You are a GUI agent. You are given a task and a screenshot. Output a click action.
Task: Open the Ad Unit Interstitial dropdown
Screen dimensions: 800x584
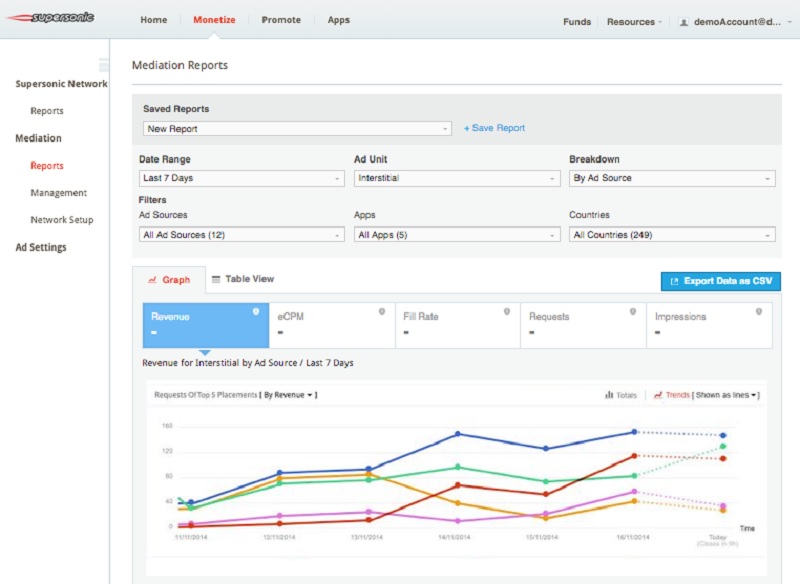(x=456, y=178)
